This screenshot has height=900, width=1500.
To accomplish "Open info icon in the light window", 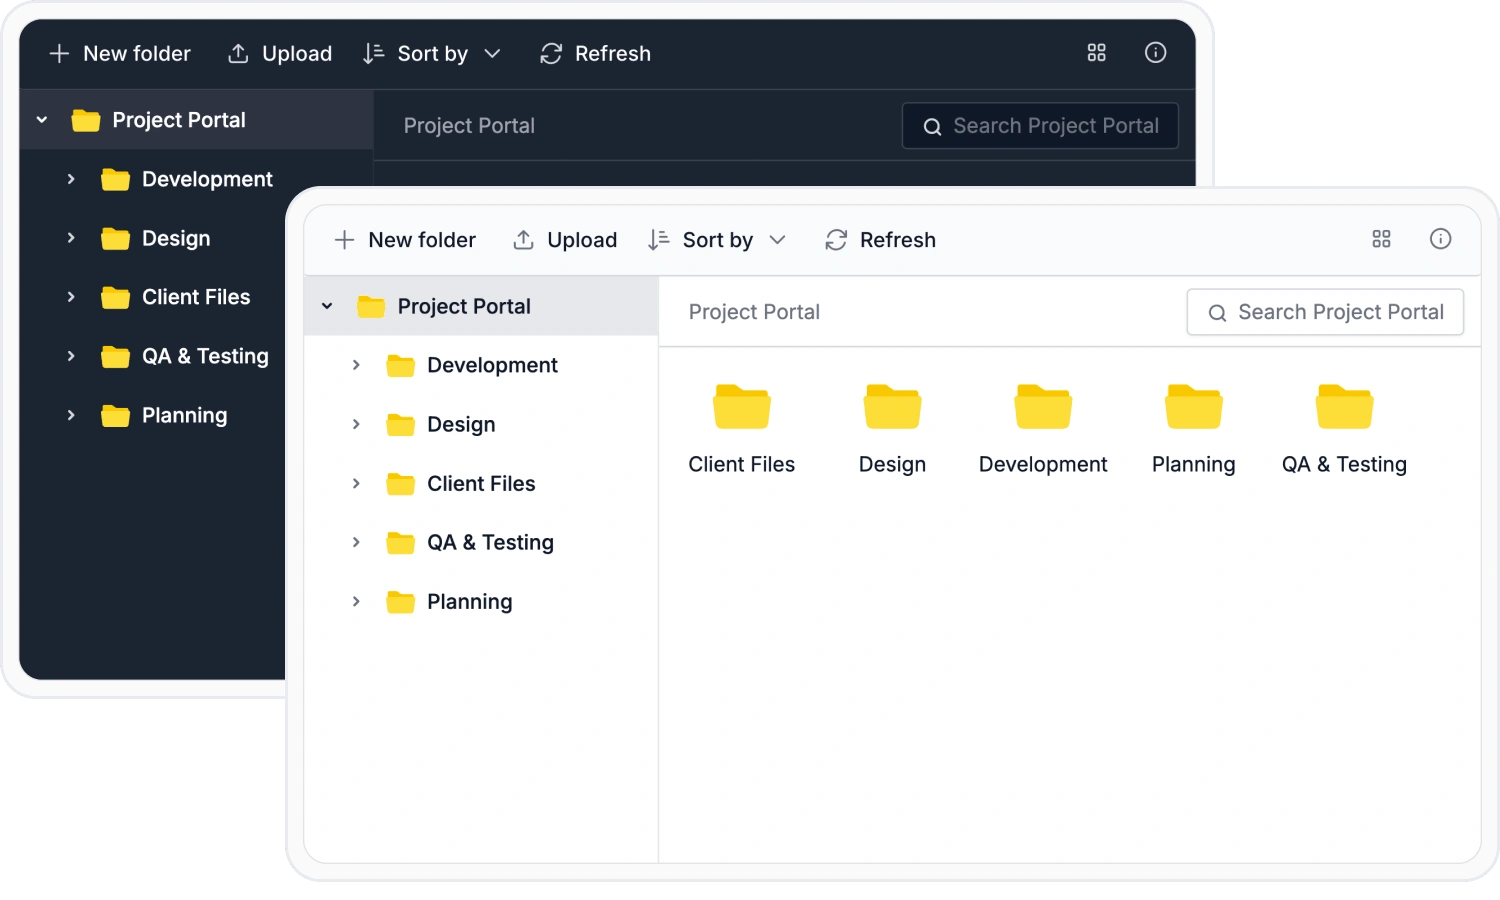I will pyautogui.click(x=1440, y=239).
